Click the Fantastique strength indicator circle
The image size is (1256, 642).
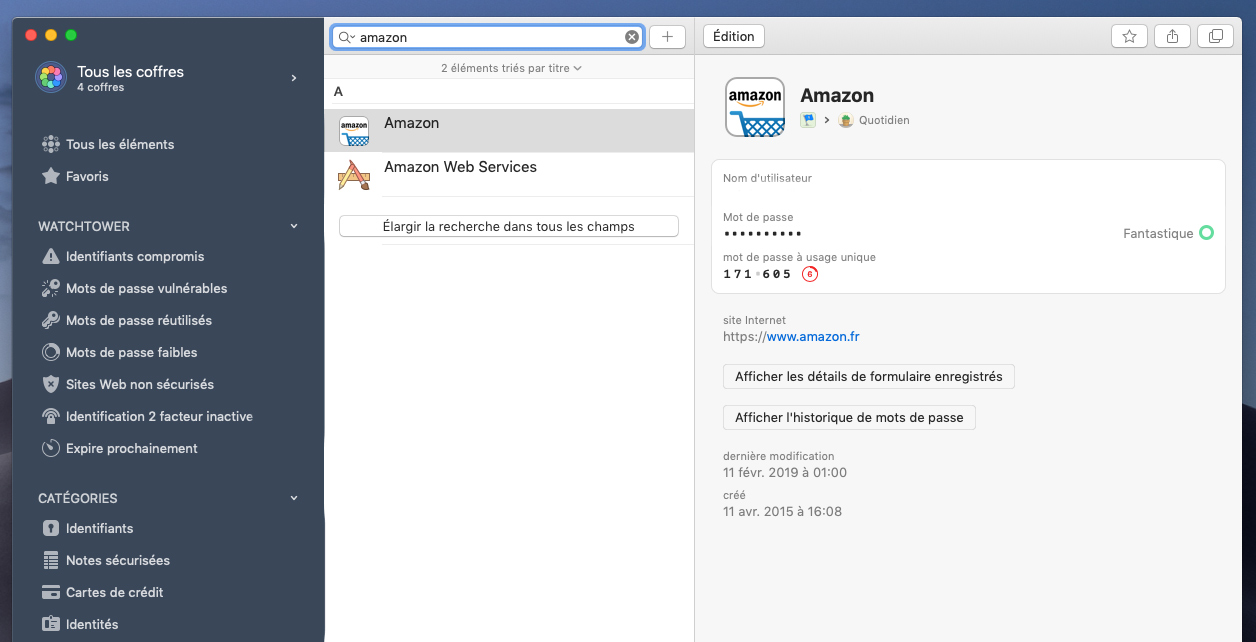(1206, 233)
